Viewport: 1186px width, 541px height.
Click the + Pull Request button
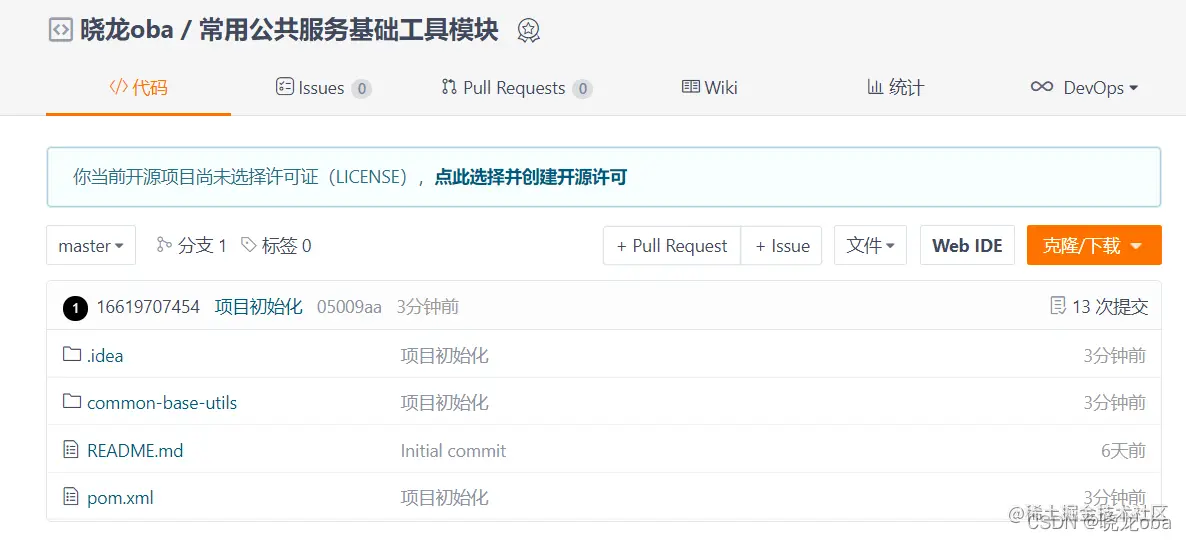coord(672,245)
